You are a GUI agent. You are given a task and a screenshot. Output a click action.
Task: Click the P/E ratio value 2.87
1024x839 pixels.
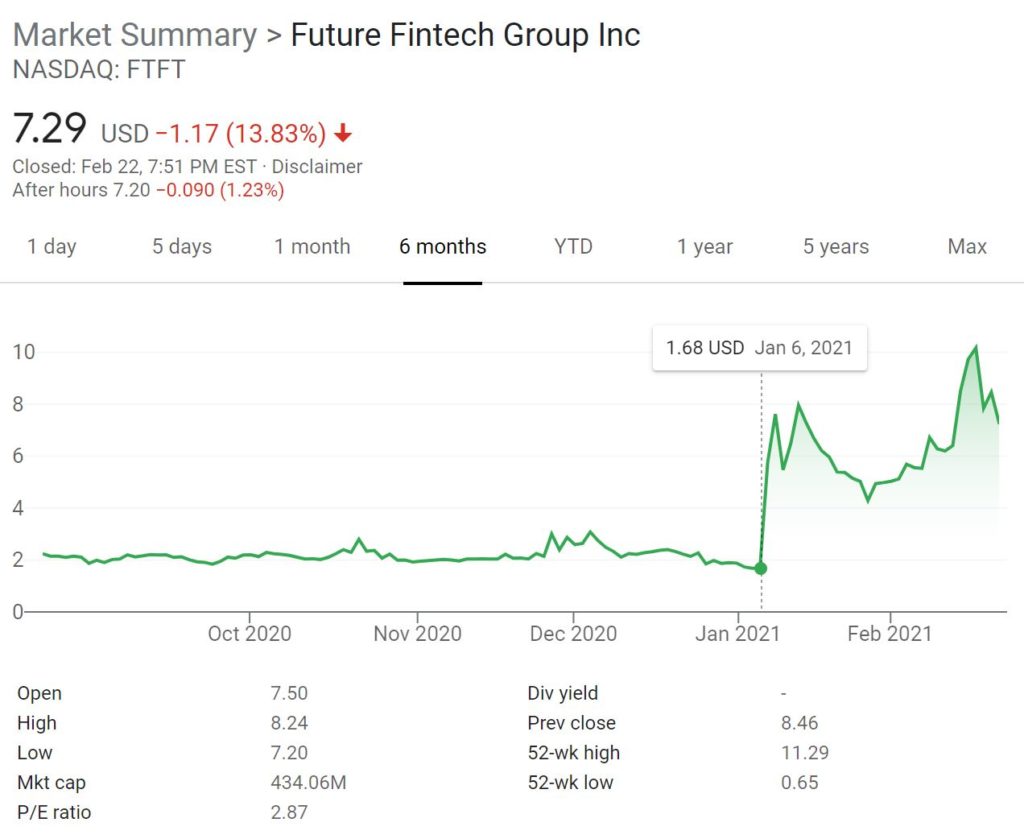[288, 812]
